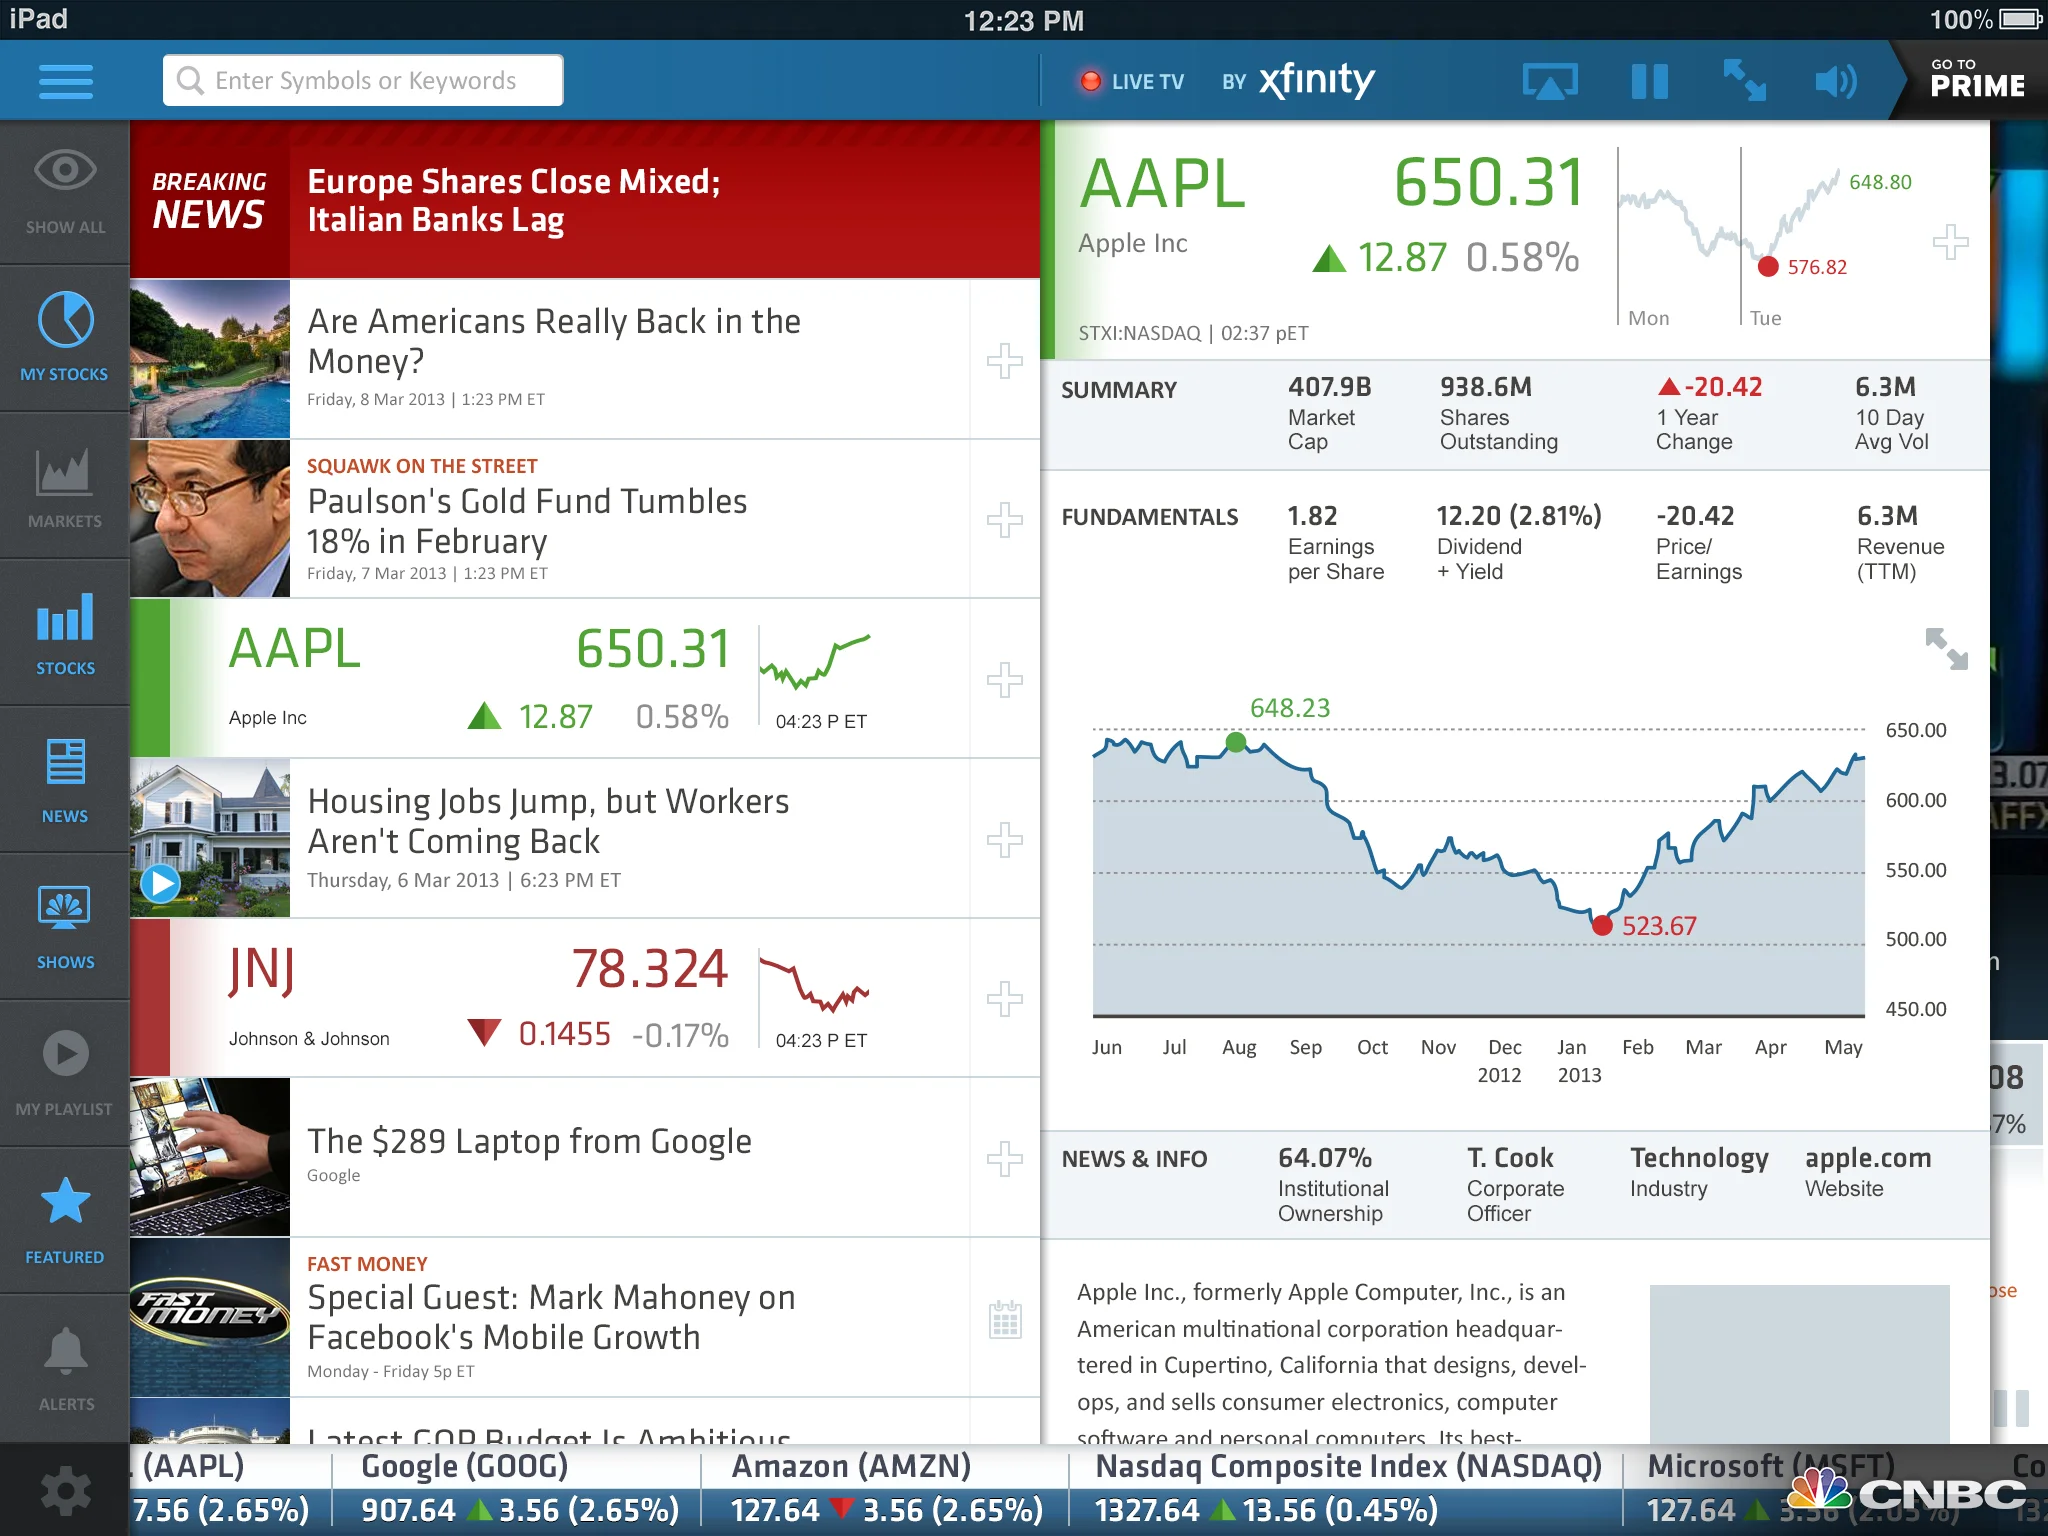Click 12.20 (2.81%) Dividend + Yield
Viewport: 2048px width, 1536px height.
click(1518, 543)
